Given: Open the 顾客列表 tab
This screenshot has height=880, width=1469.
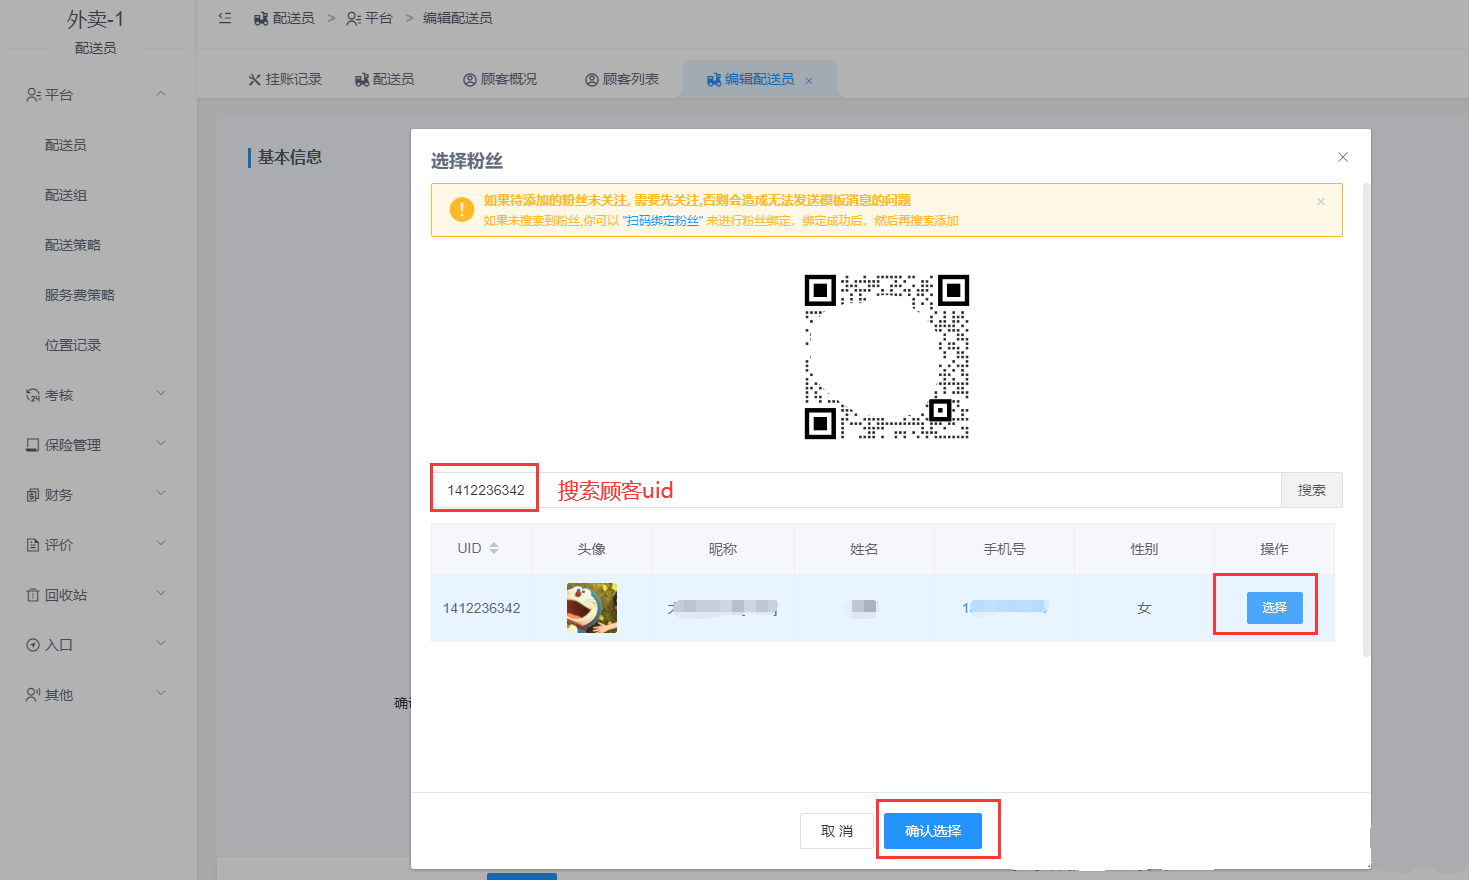Looking at the screenshot, I should coord(622,79).
